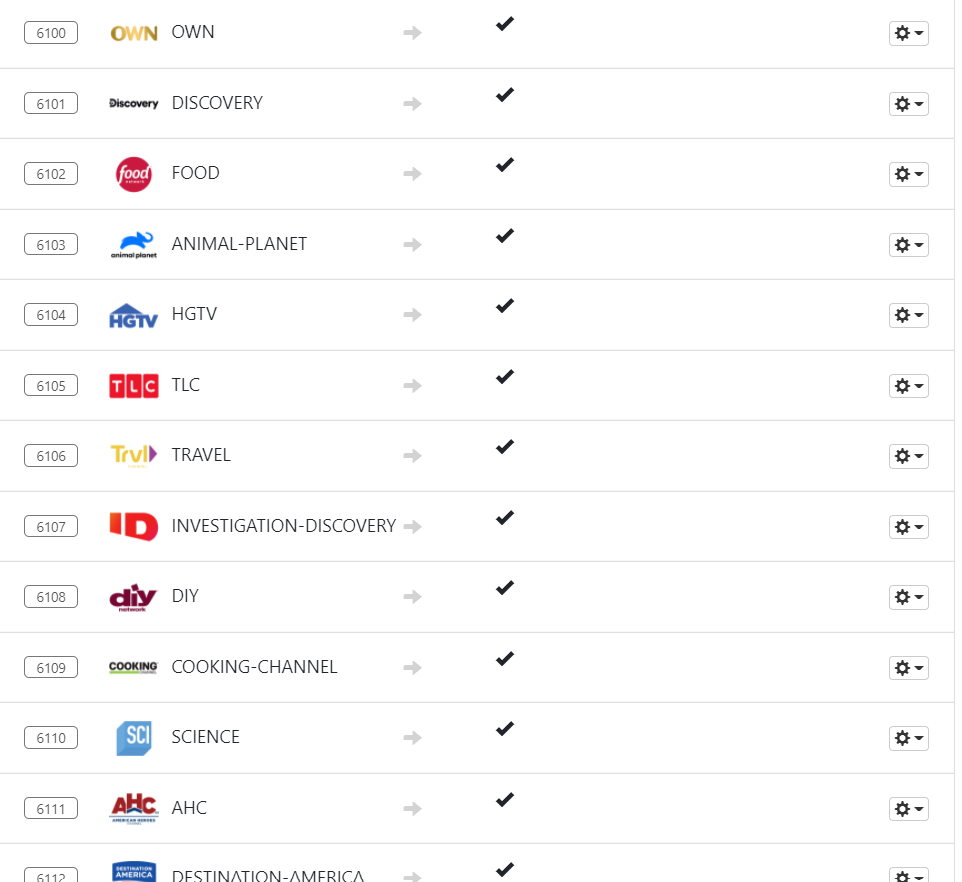The width and height of the screenshot is (962, 882).
Task: Click the arrow next to ANIMAL-PLANET
Action: [412, 244]
